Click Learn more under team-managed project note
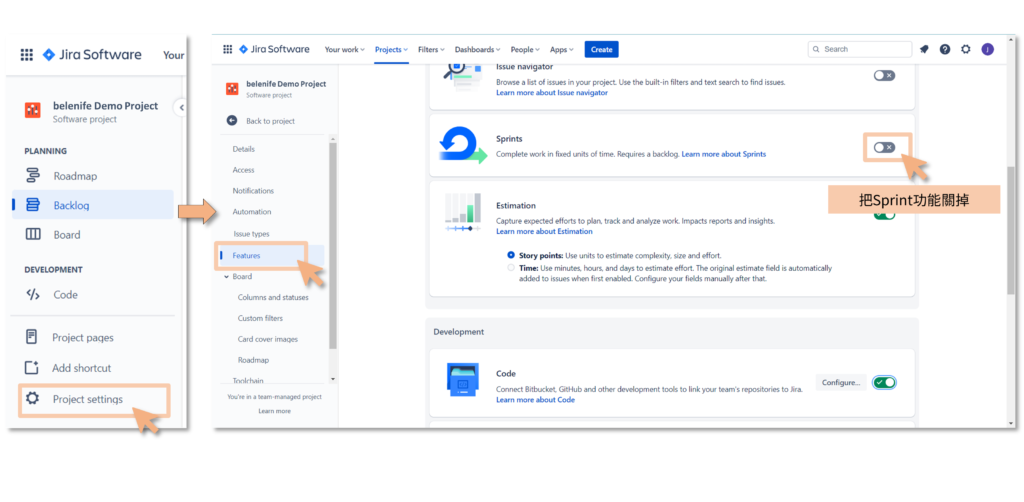This screenshot has height=502, width=1024. pyautogui.click(x=274, y=411)
